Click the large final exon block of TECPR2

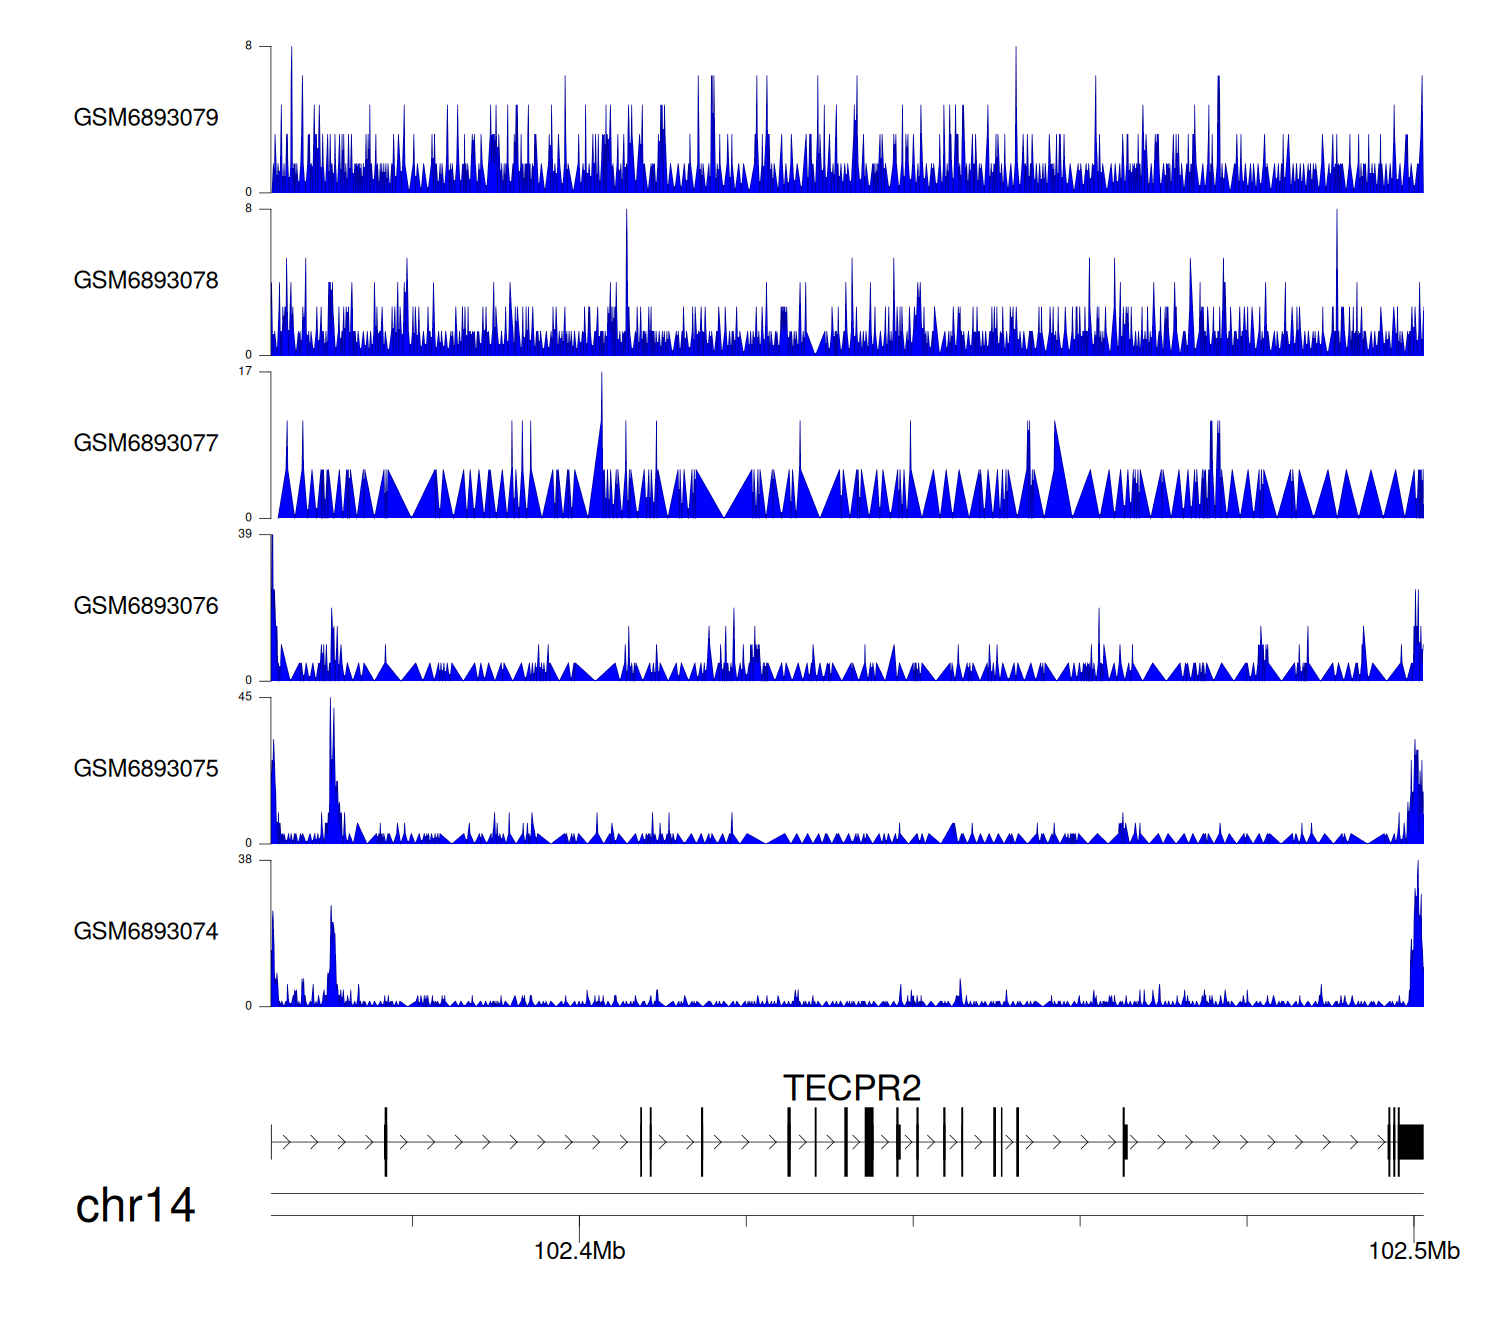1411,1142
